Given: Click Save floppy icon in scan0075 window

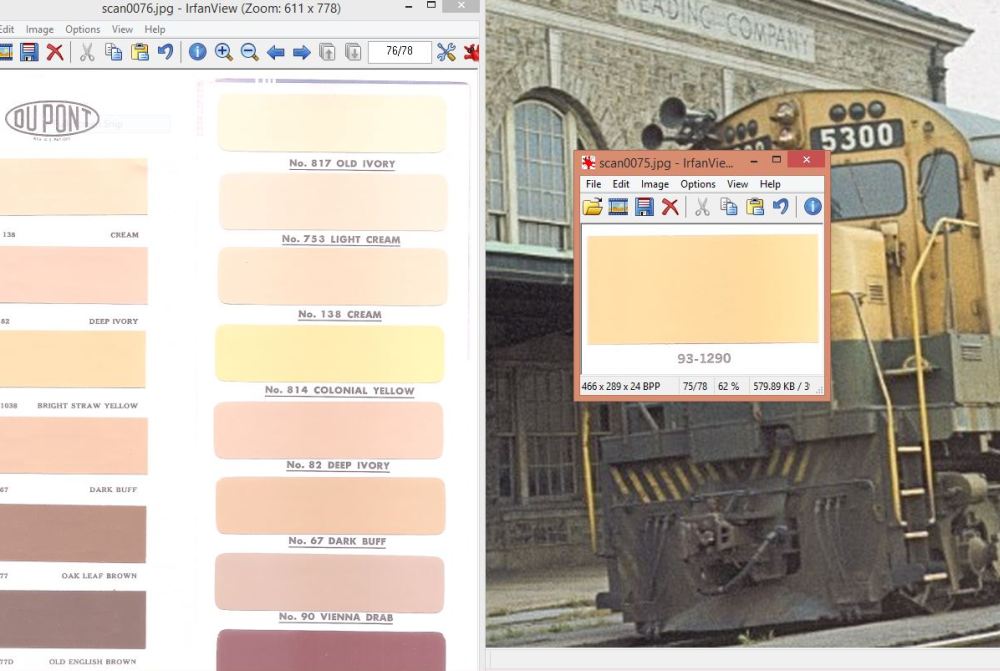Looking at the screenshot, I should coord(644,207).
